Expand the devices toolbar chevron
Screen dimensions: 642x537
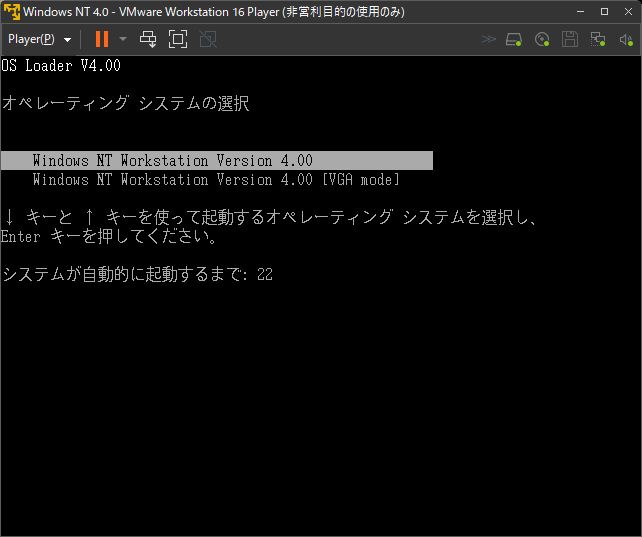(x=488, y=39)
